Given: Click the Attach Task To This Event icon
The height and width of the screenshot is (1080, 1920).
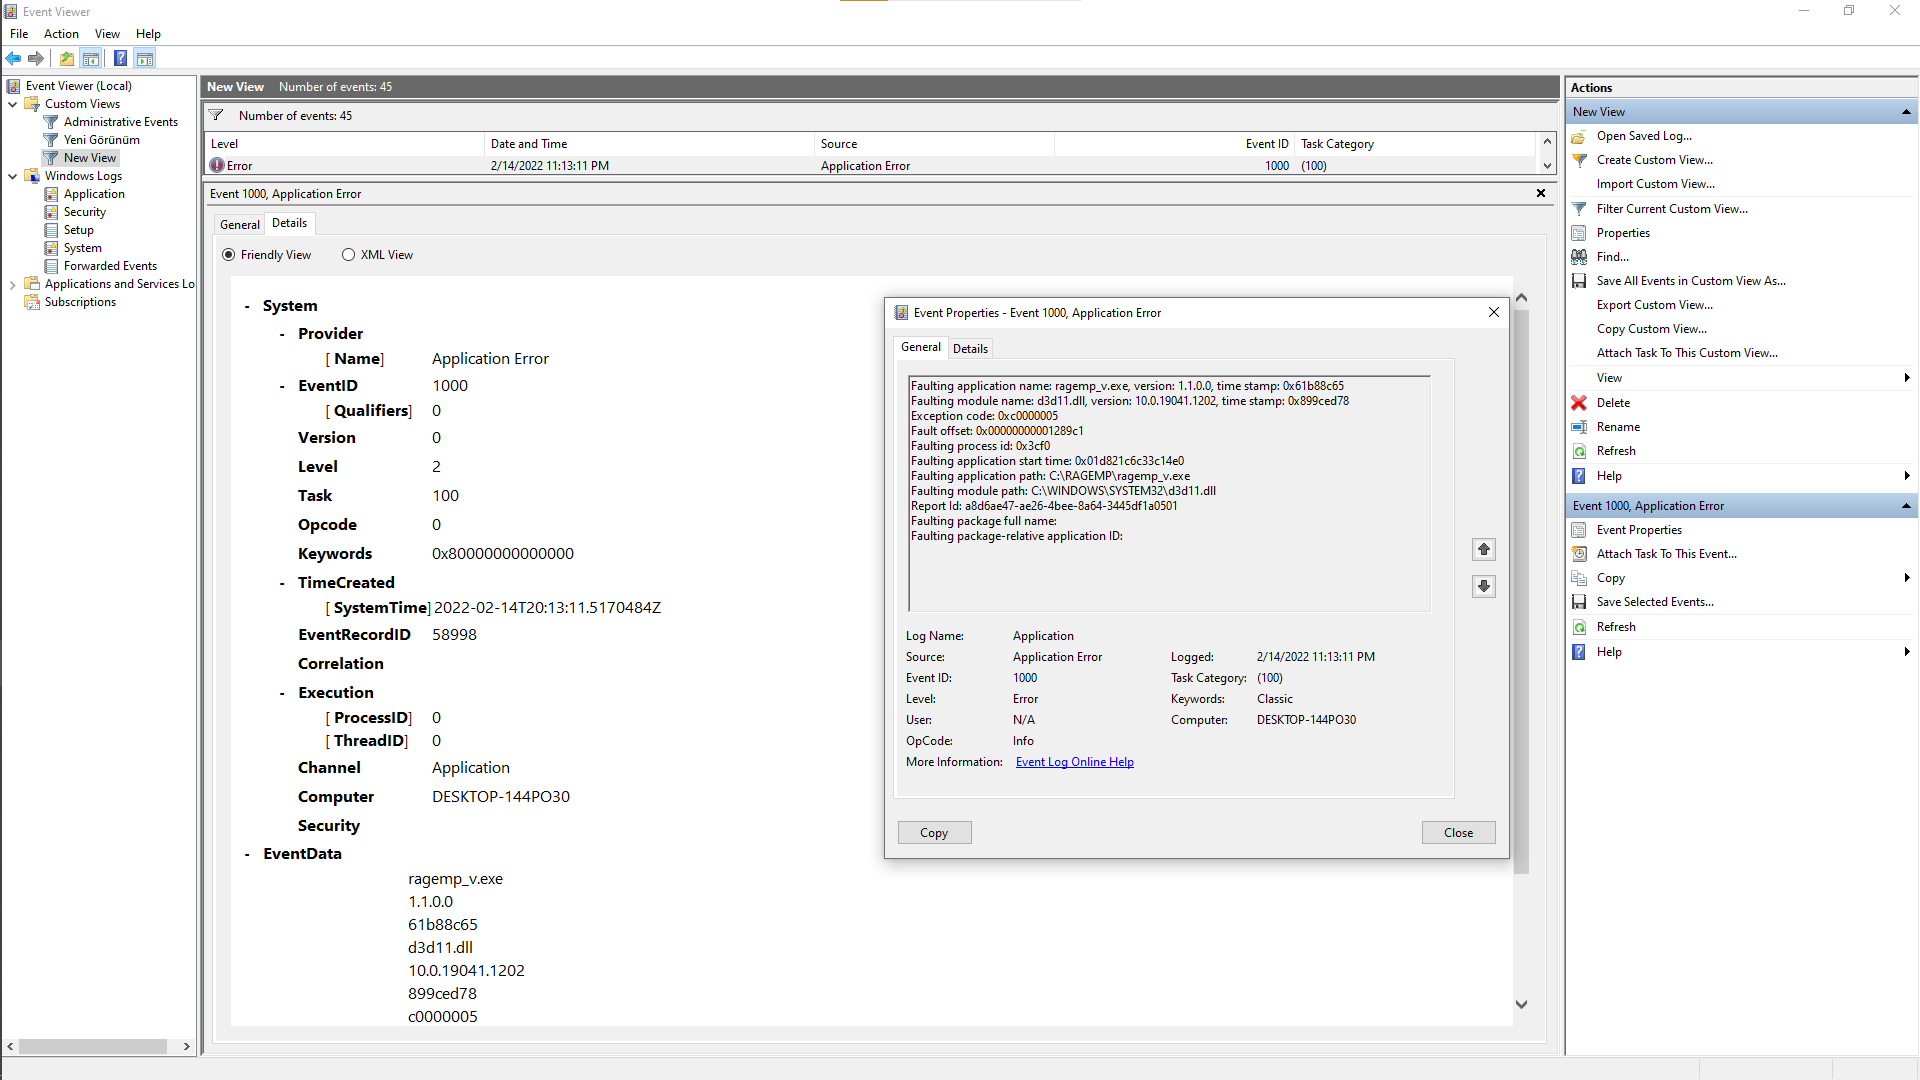Looking at the screenshot, I should pos(1579,554).
